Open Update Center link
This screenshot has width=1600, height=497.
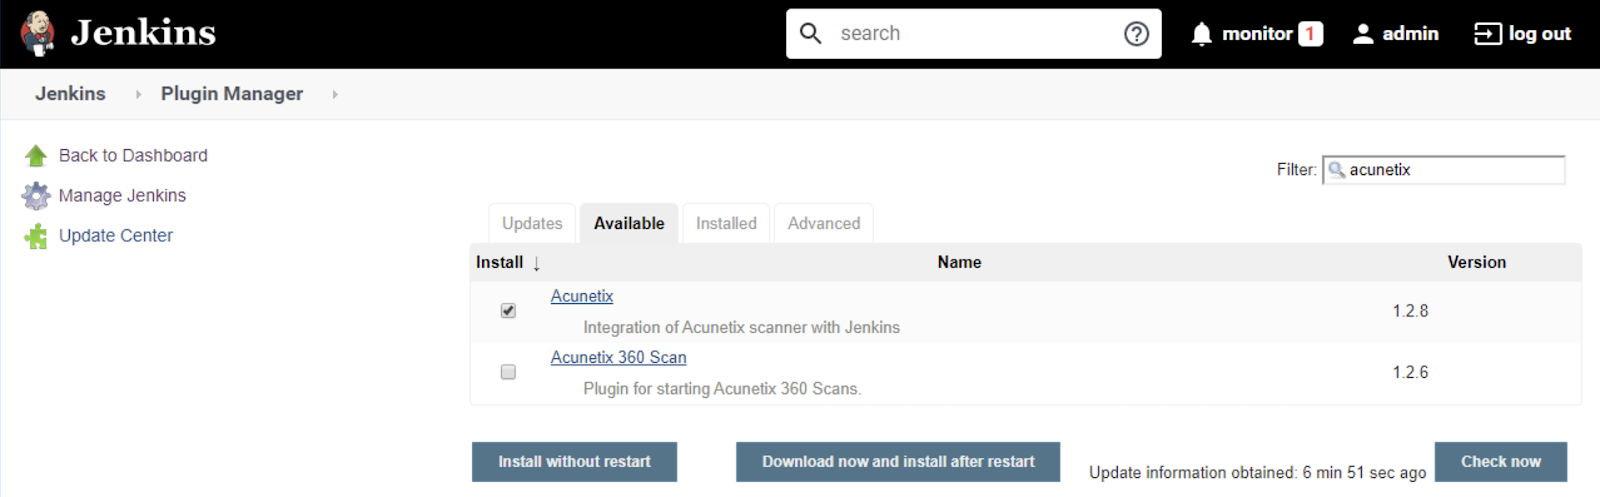(x=116, y=235)
